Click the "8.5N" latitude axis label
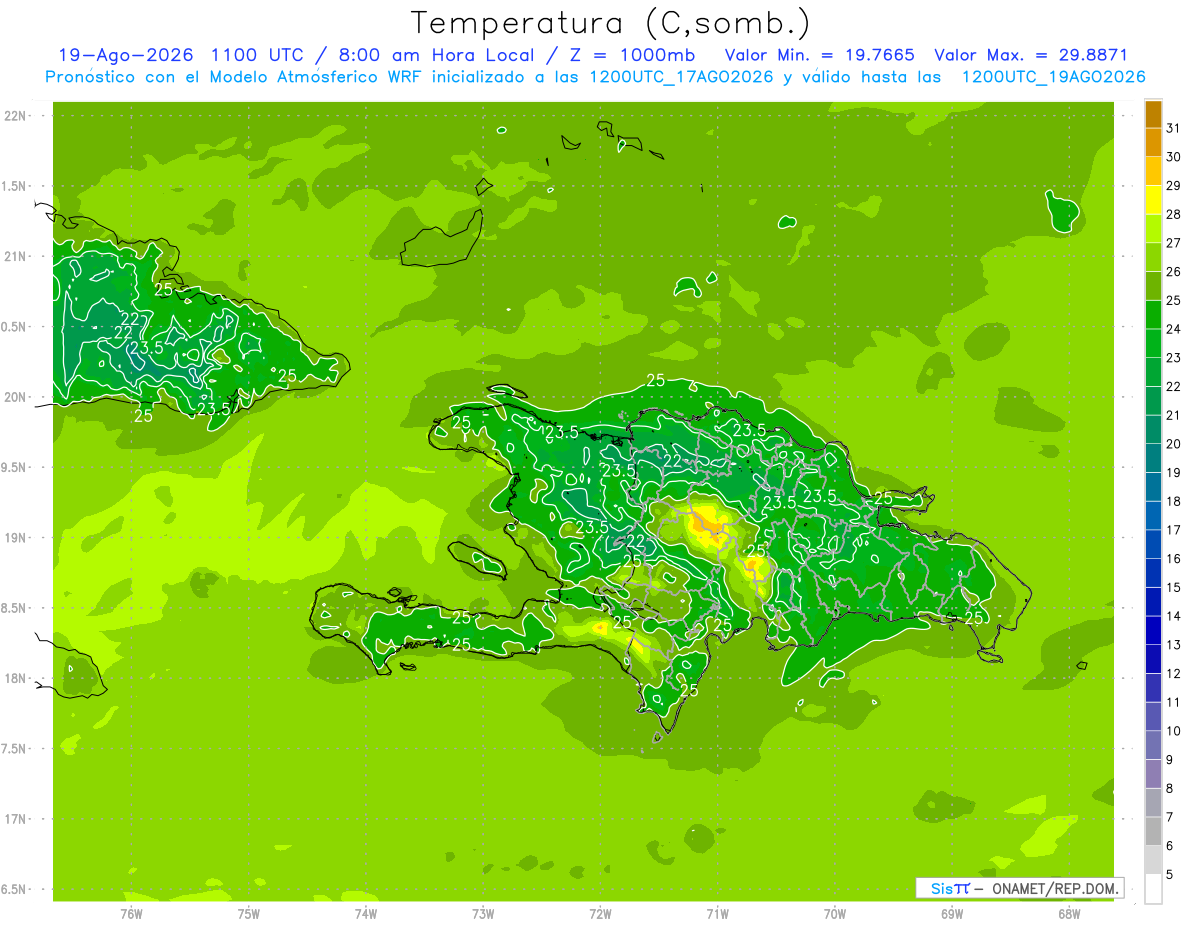The height and width of the screenshot is (927, 1200). pyautogui.click(x=14, y=609)
